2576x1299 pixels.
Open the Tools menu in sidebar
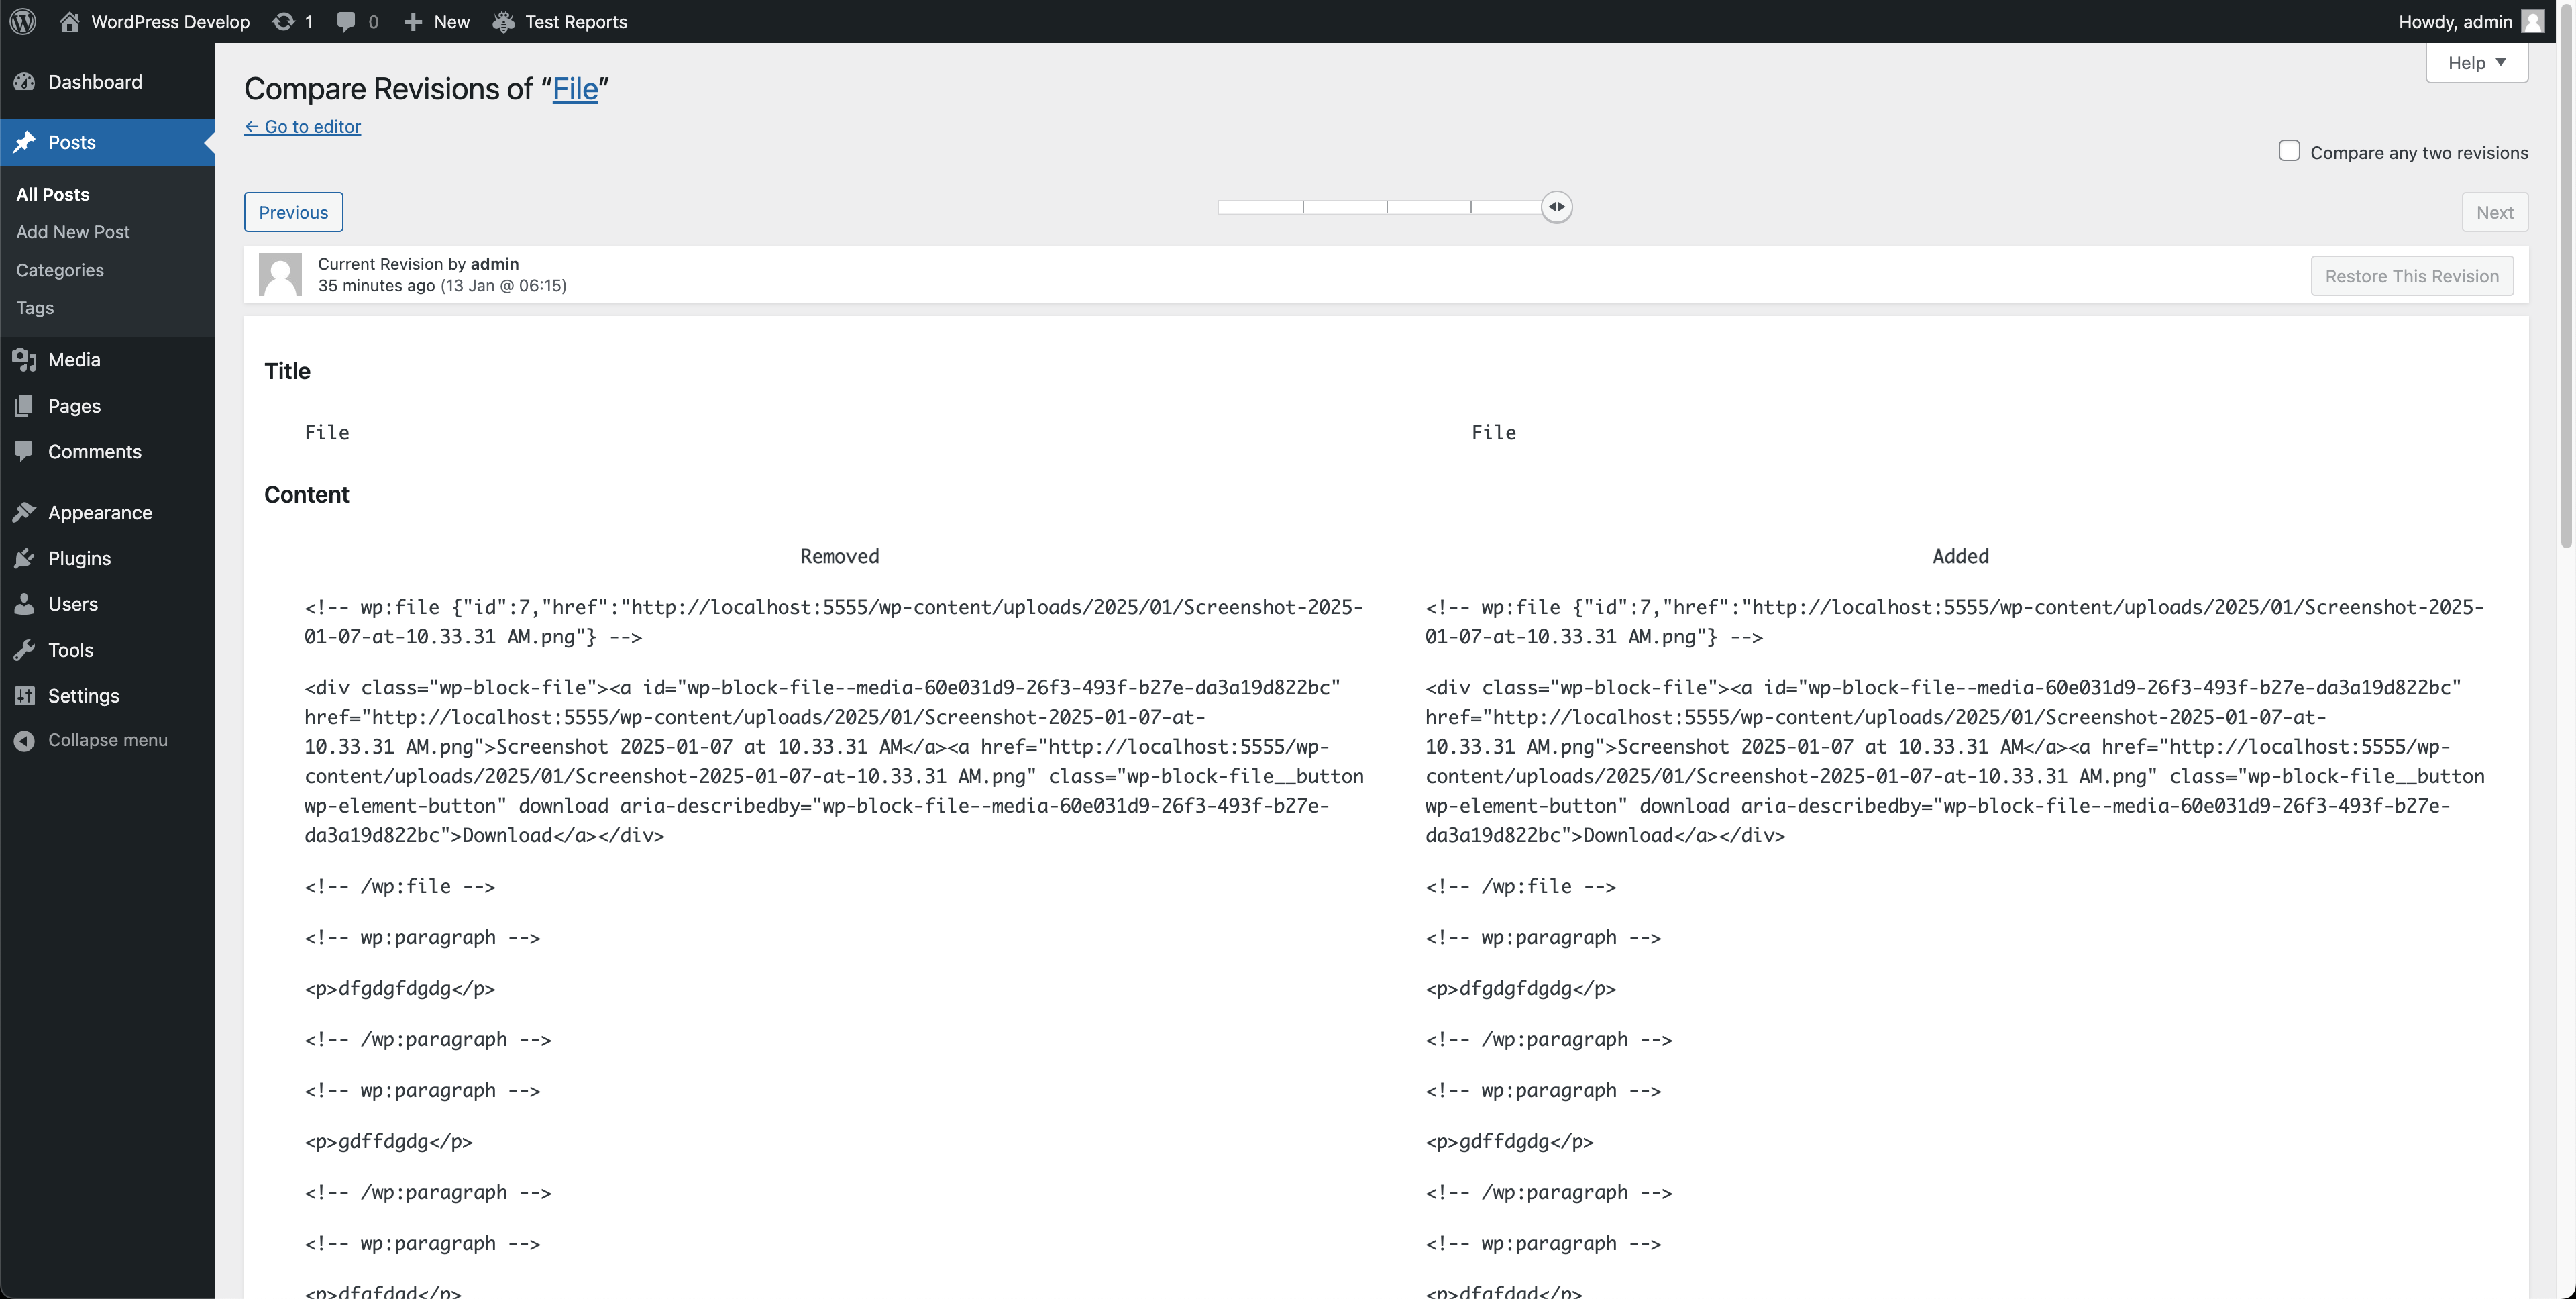[x=70, y=650]
